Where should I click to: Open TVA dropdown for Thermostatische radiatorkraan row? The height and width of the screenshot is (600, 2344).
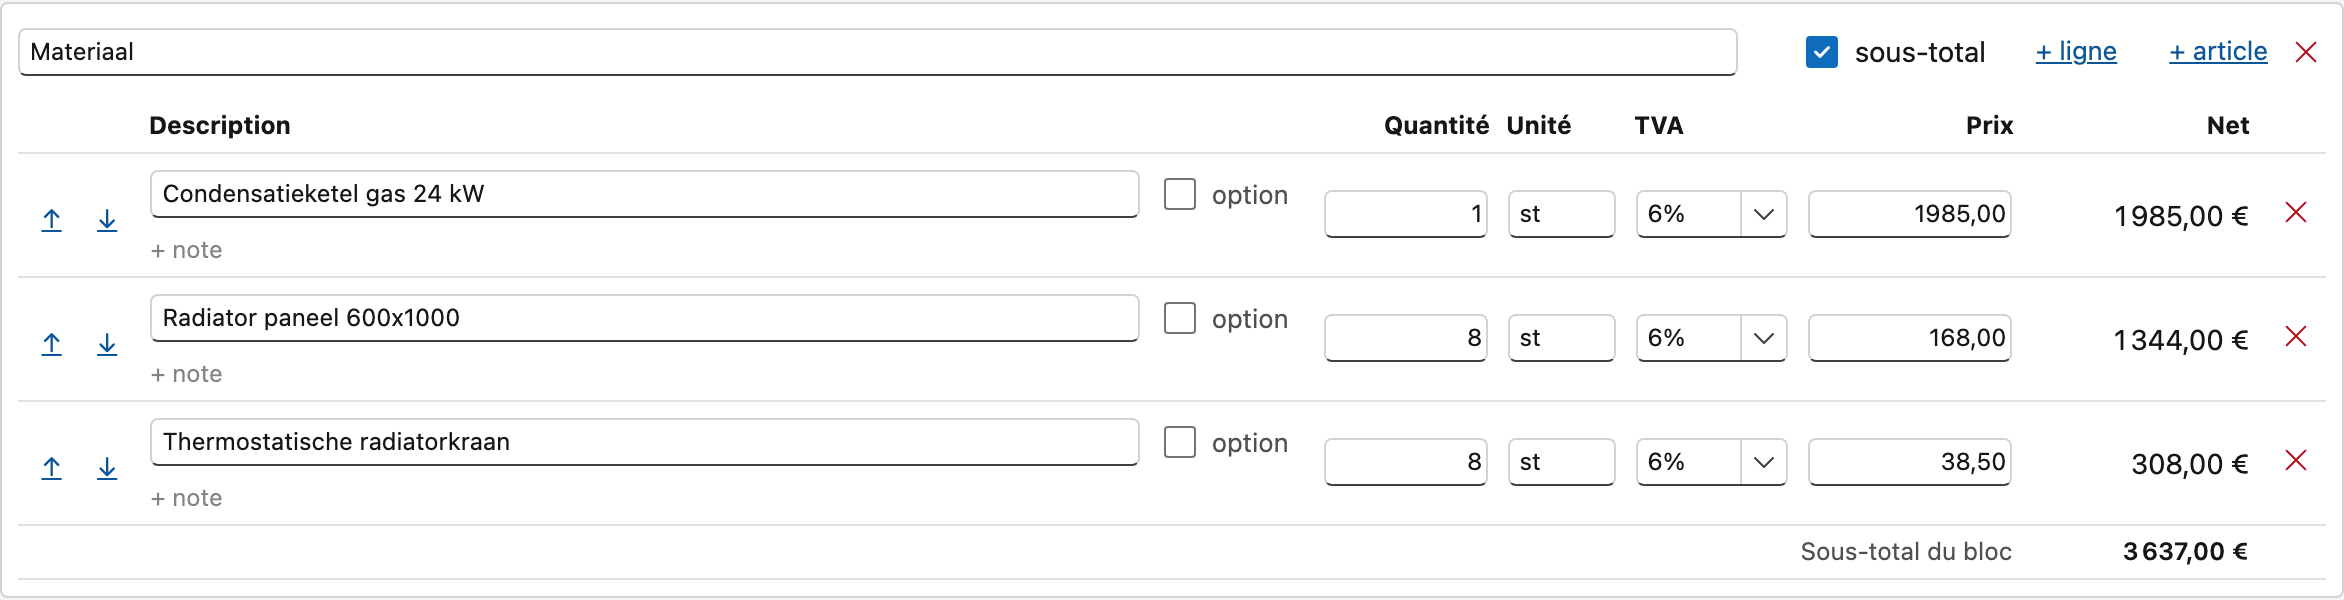tap(1711, 462)
